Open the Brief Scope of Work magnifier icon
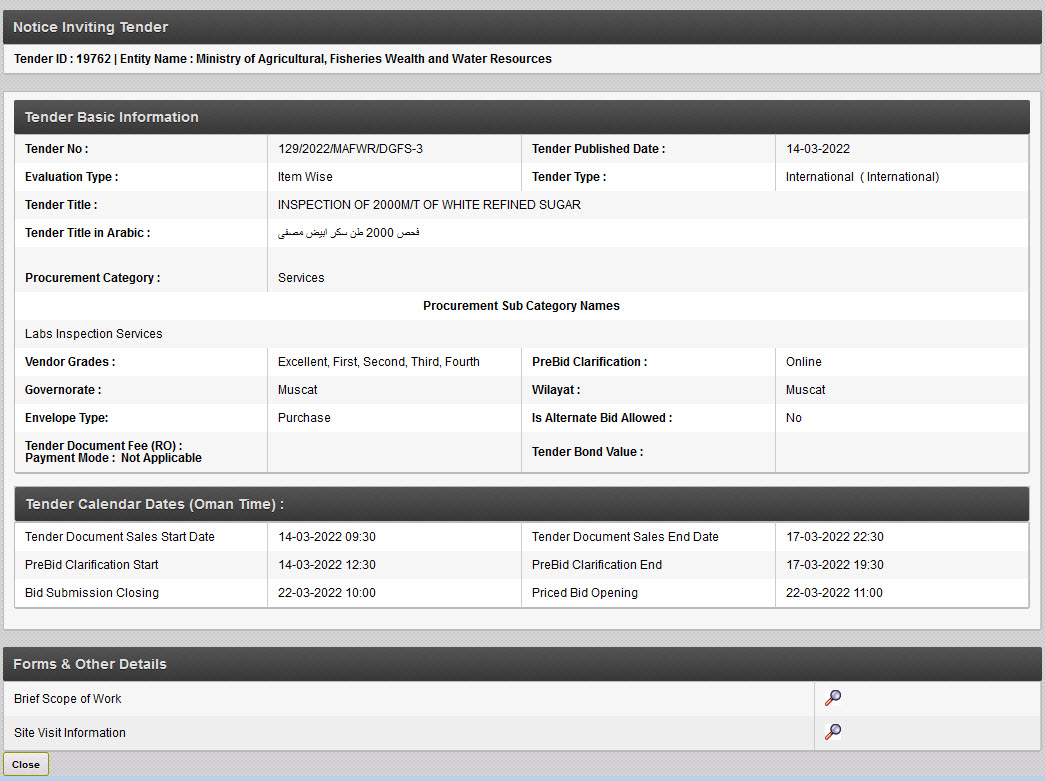The image size is (1045, 781). (x=832, y=698)
